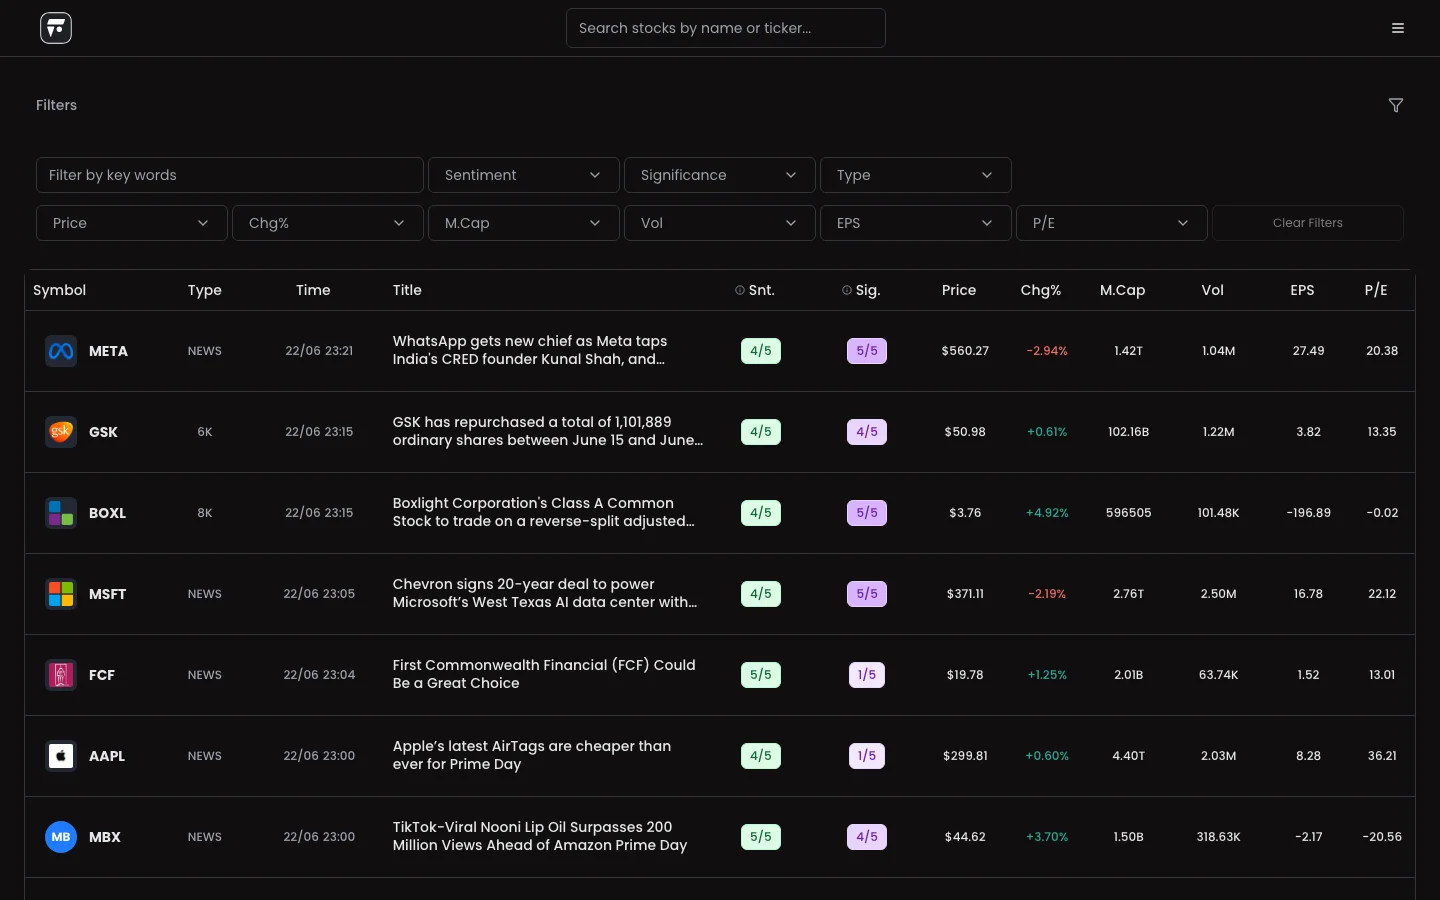This screenshot has width=1440, height=900.
Task: Sort by the Type column header
Action: (205, 290)
